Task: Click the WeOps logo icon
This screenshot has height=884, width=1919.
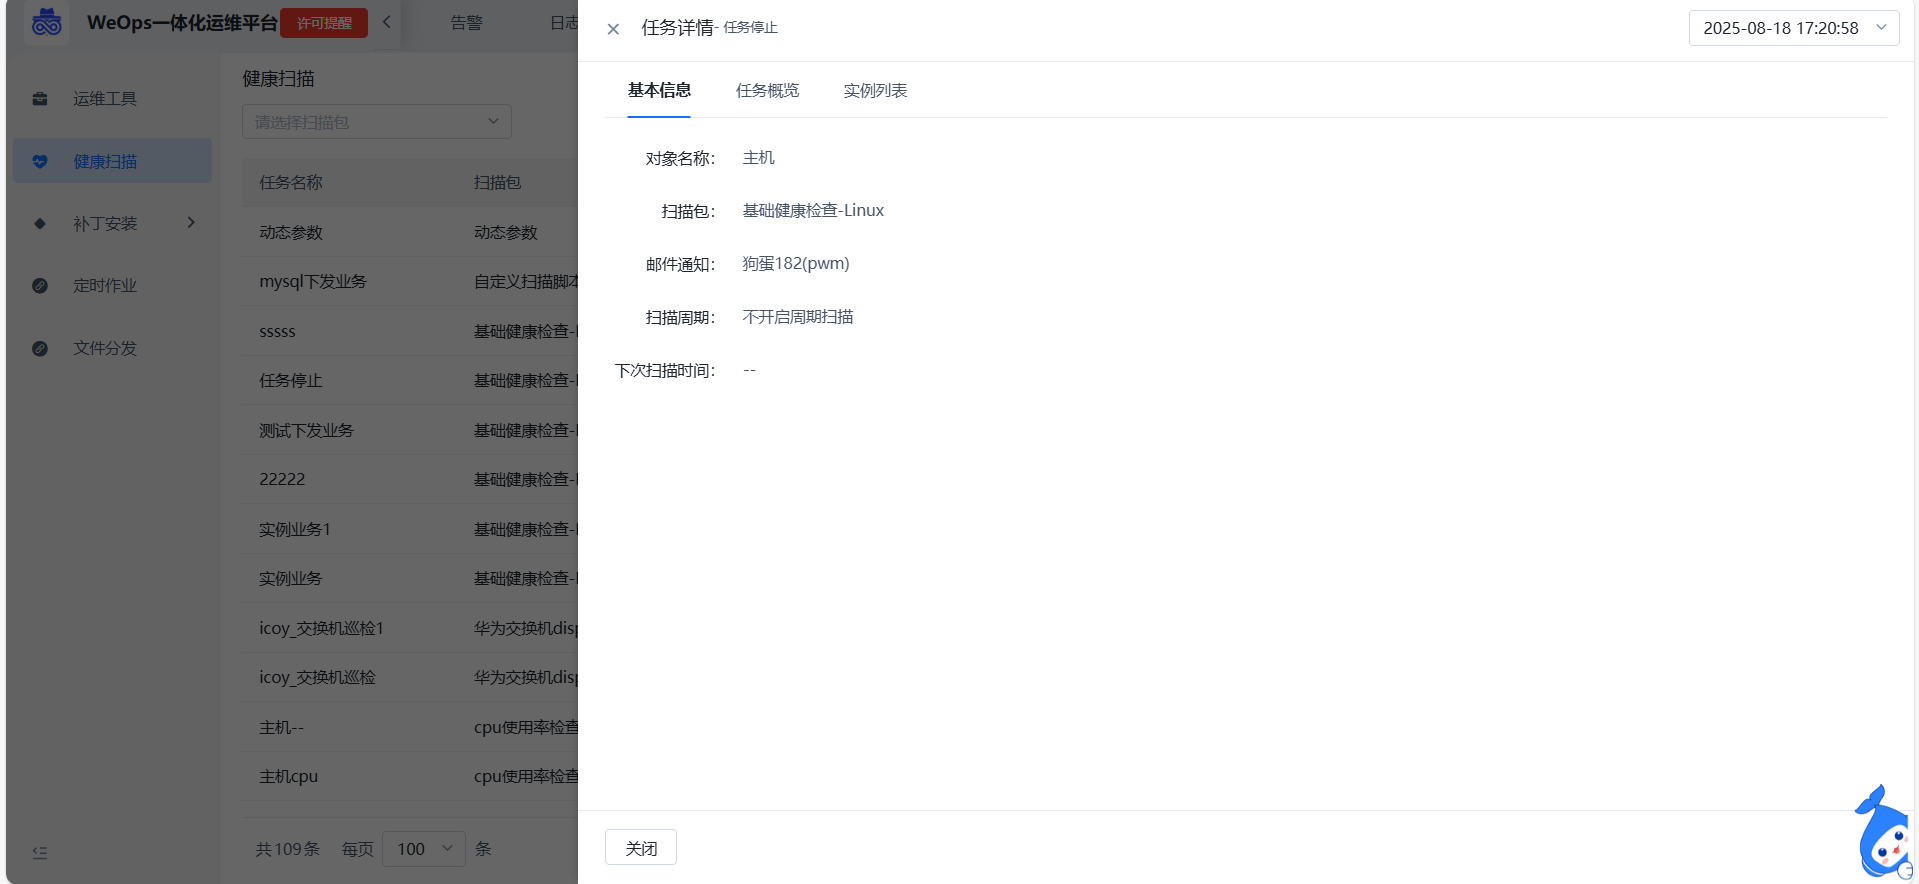Action: [46, 22]
